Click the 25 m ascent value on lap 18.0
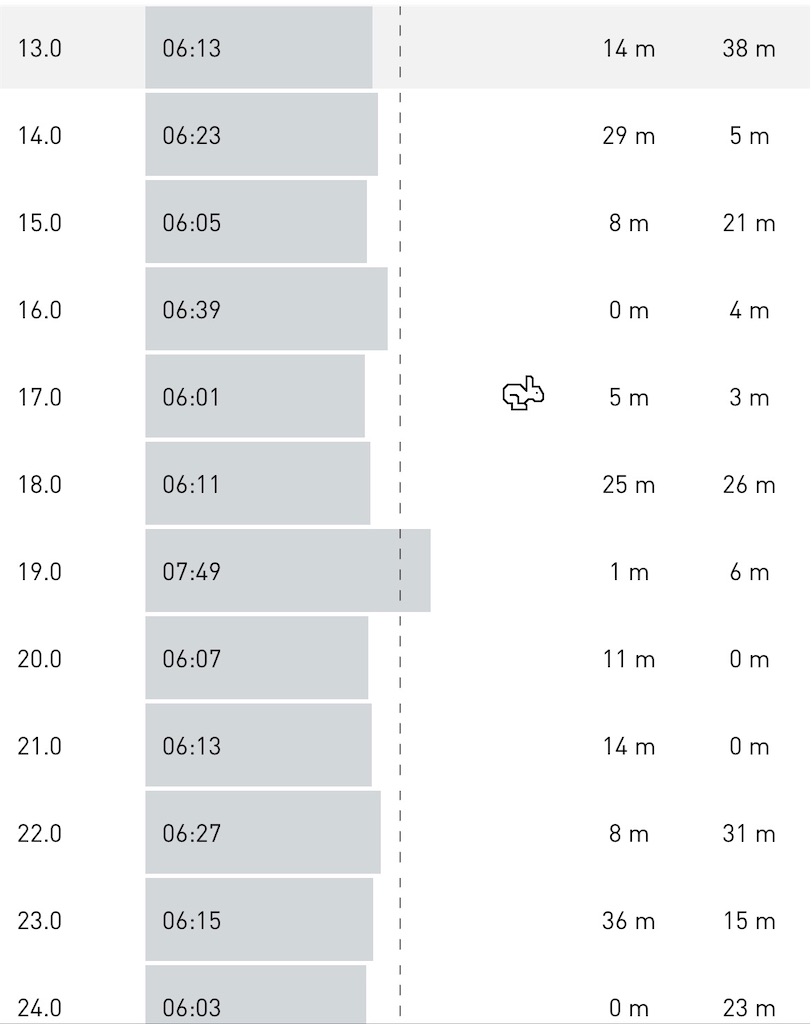The height and width of the screenshot is (1024, 811). (628, 485)
